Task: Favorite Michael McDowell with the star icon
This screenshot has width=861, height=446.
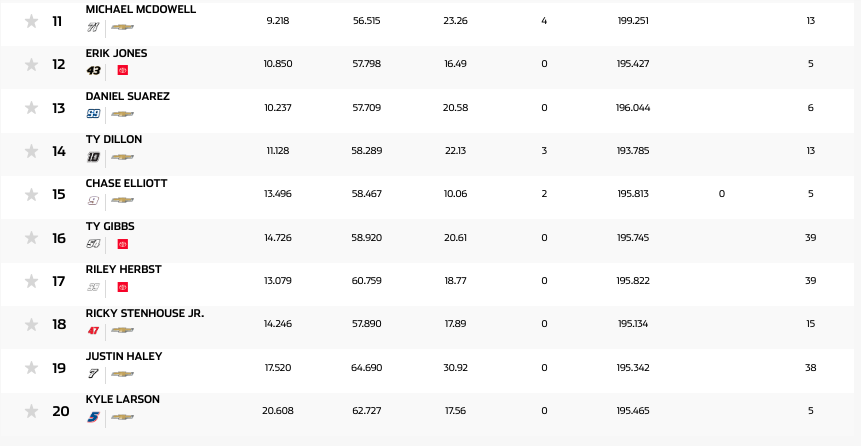Action: point(32,21)
